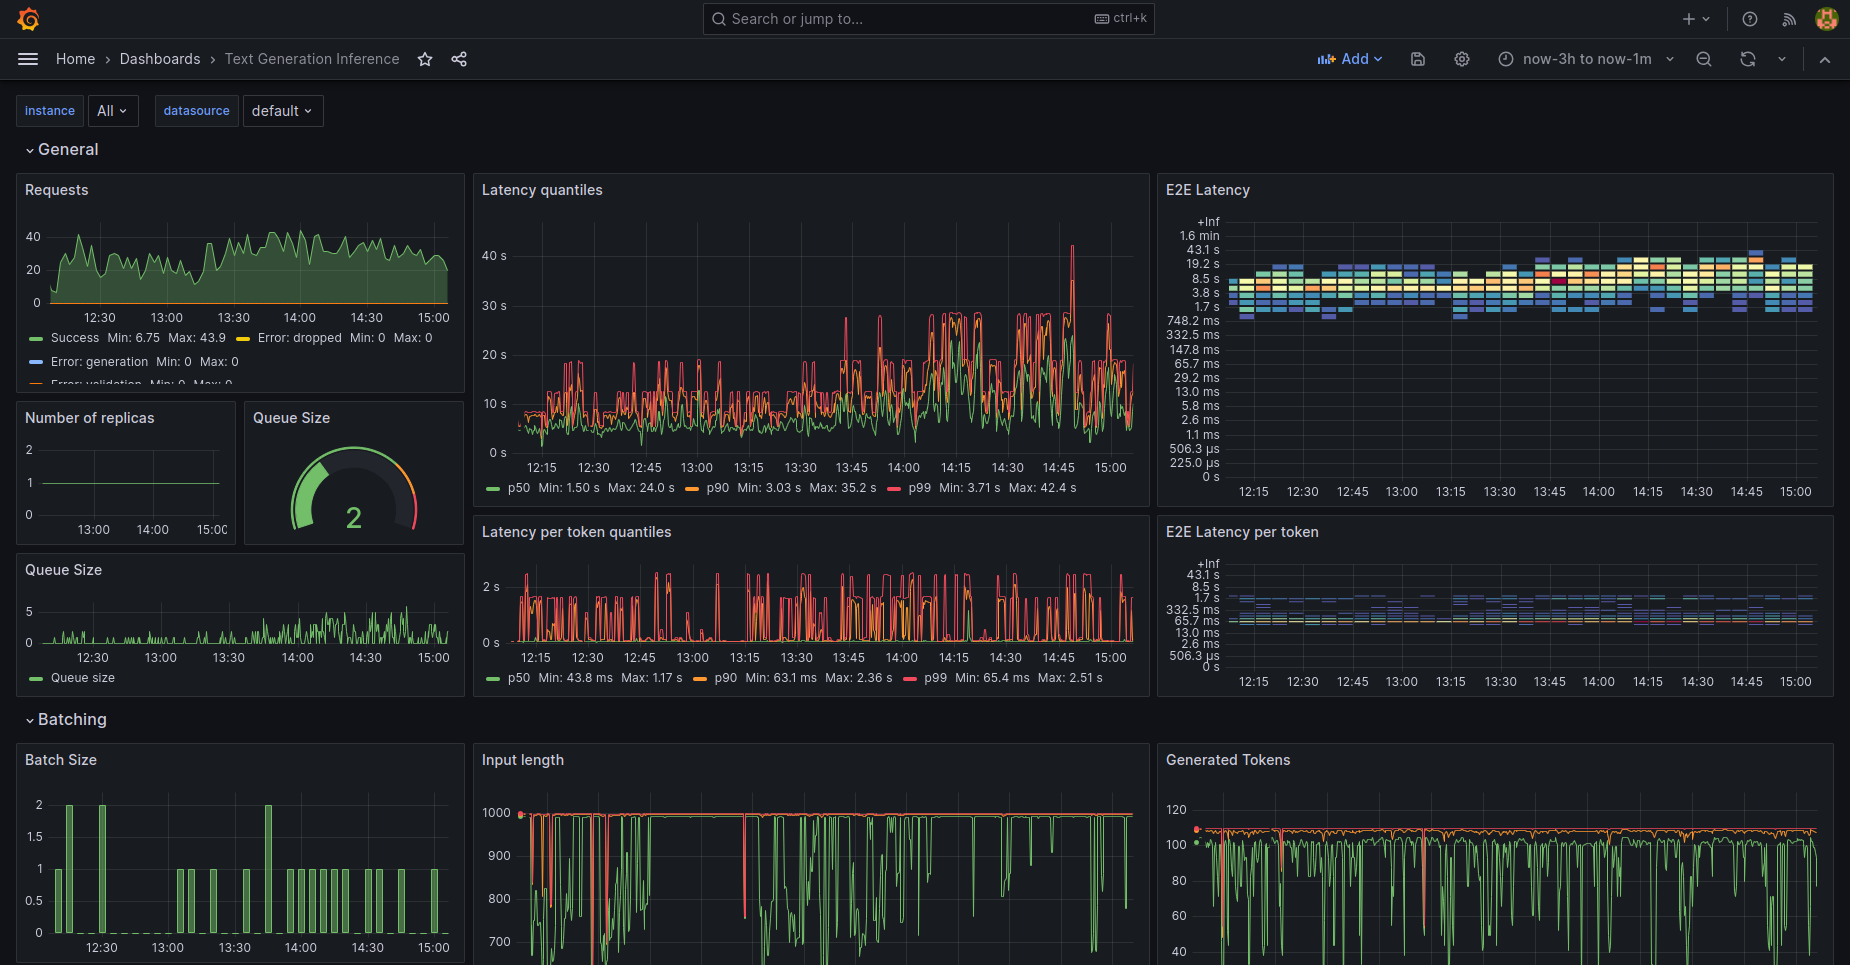This screenshot has height=965, width=1850.
Task: Refresh the dashboard
Action: coord(1747,59)
